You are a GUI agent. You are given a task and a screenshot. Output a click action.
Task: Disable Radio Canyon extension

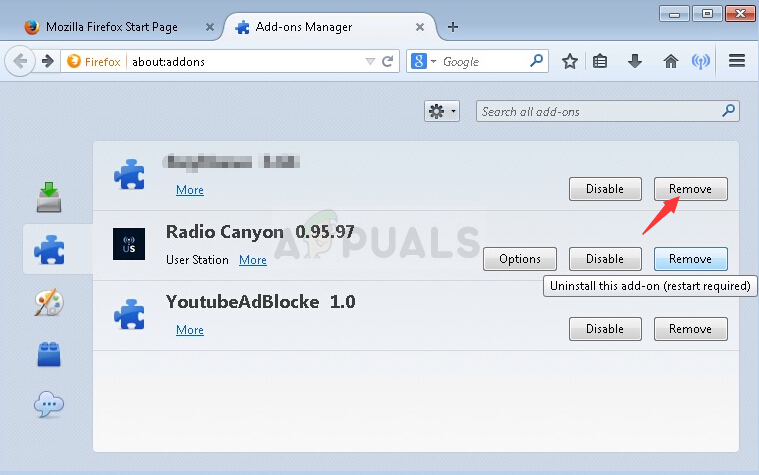(605, 259)
